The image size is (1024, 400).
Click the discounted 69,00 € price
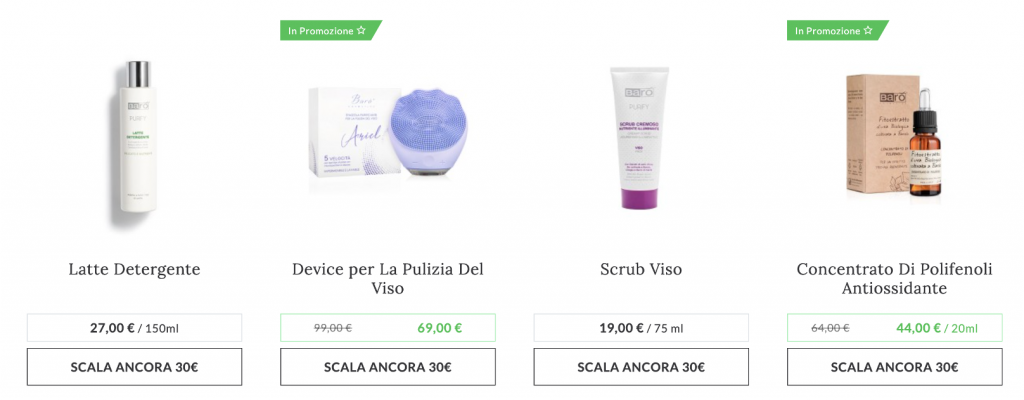pyautogui.click(x=440, y=327)
